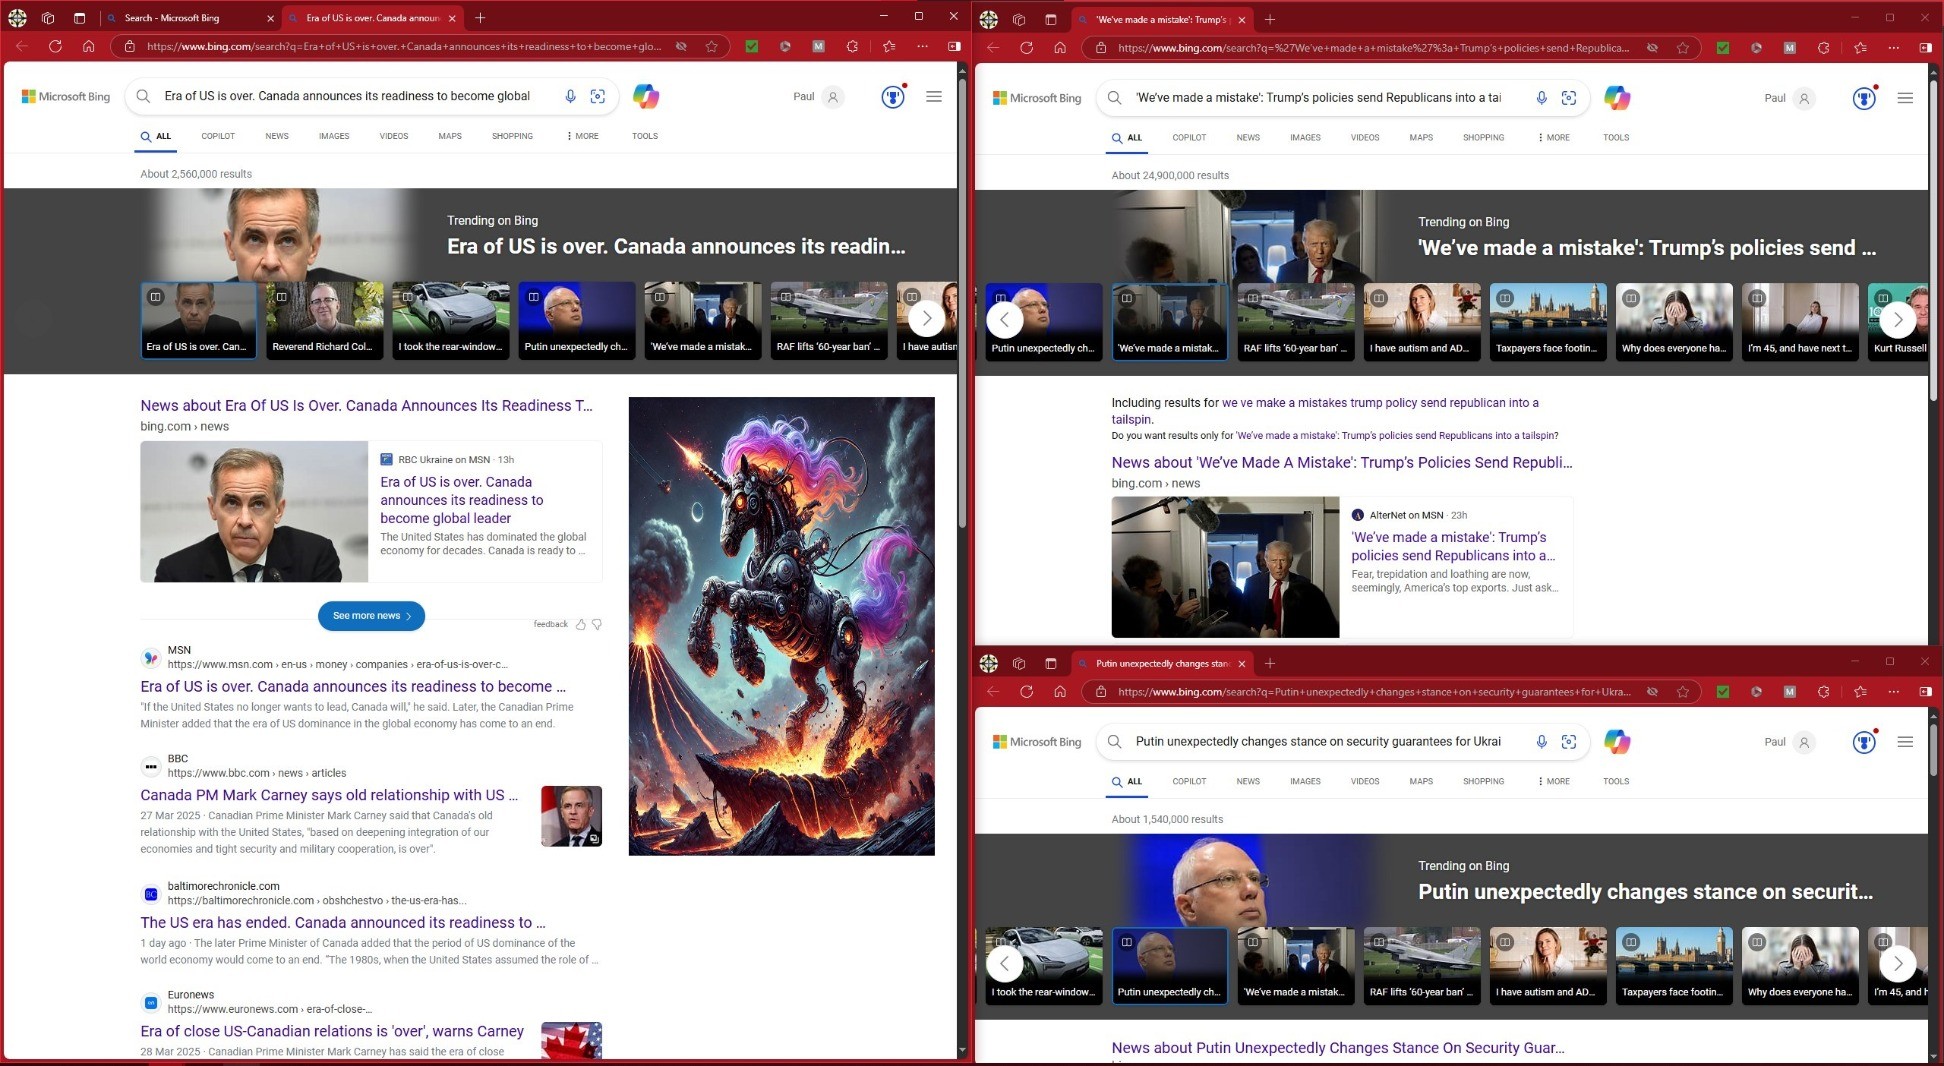The width and height of the screenshot is (1944, 1066).
Task: Click the address bar in top-right browser window
Action: [x=1371, y=47]
